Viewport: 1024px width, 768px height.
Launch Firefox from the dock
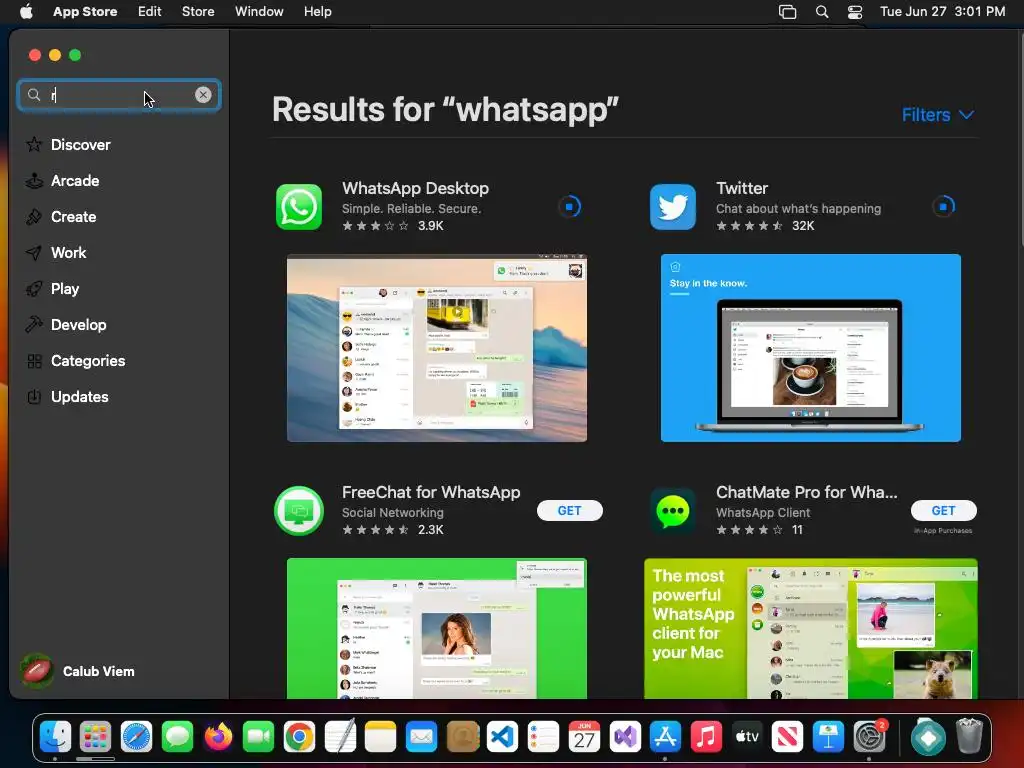(x=218, y=737)
